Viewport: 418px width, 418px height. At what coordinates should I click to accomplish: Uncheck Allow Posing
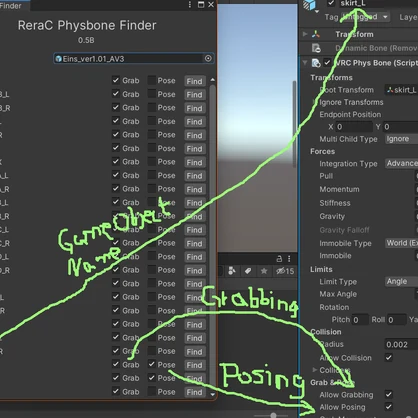[x=389, y=407]
